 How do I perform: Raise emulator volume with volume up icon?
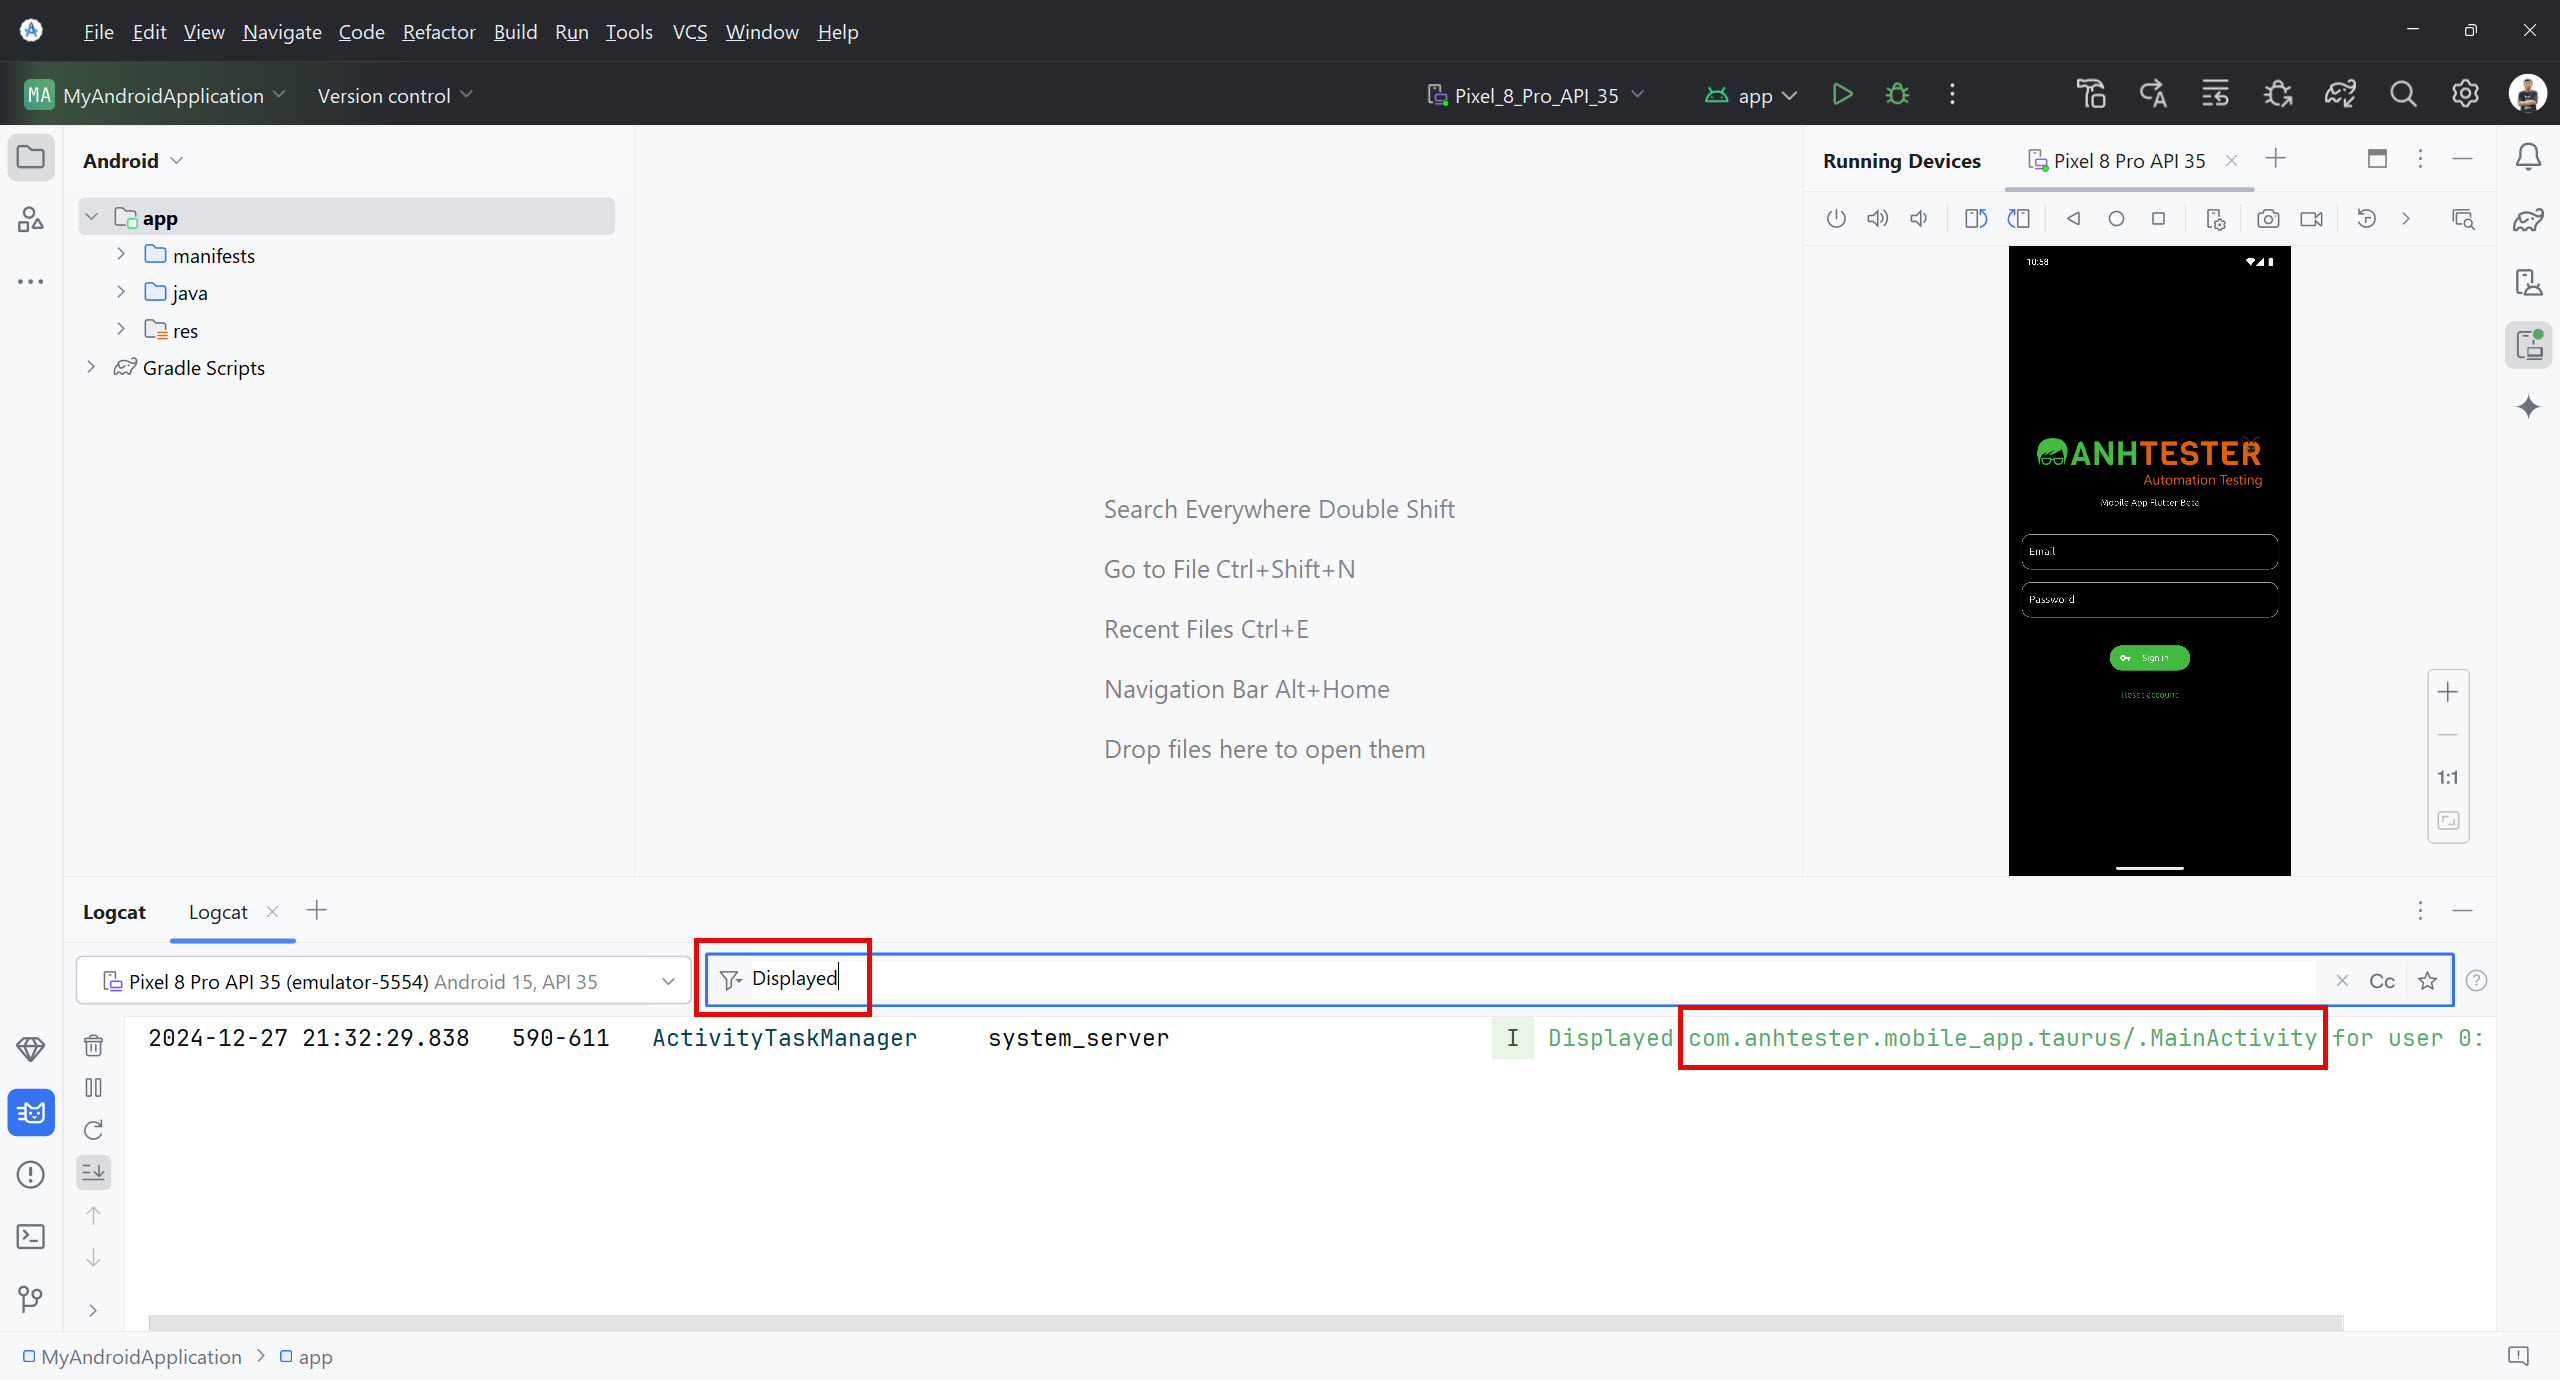click(1878, 219)
